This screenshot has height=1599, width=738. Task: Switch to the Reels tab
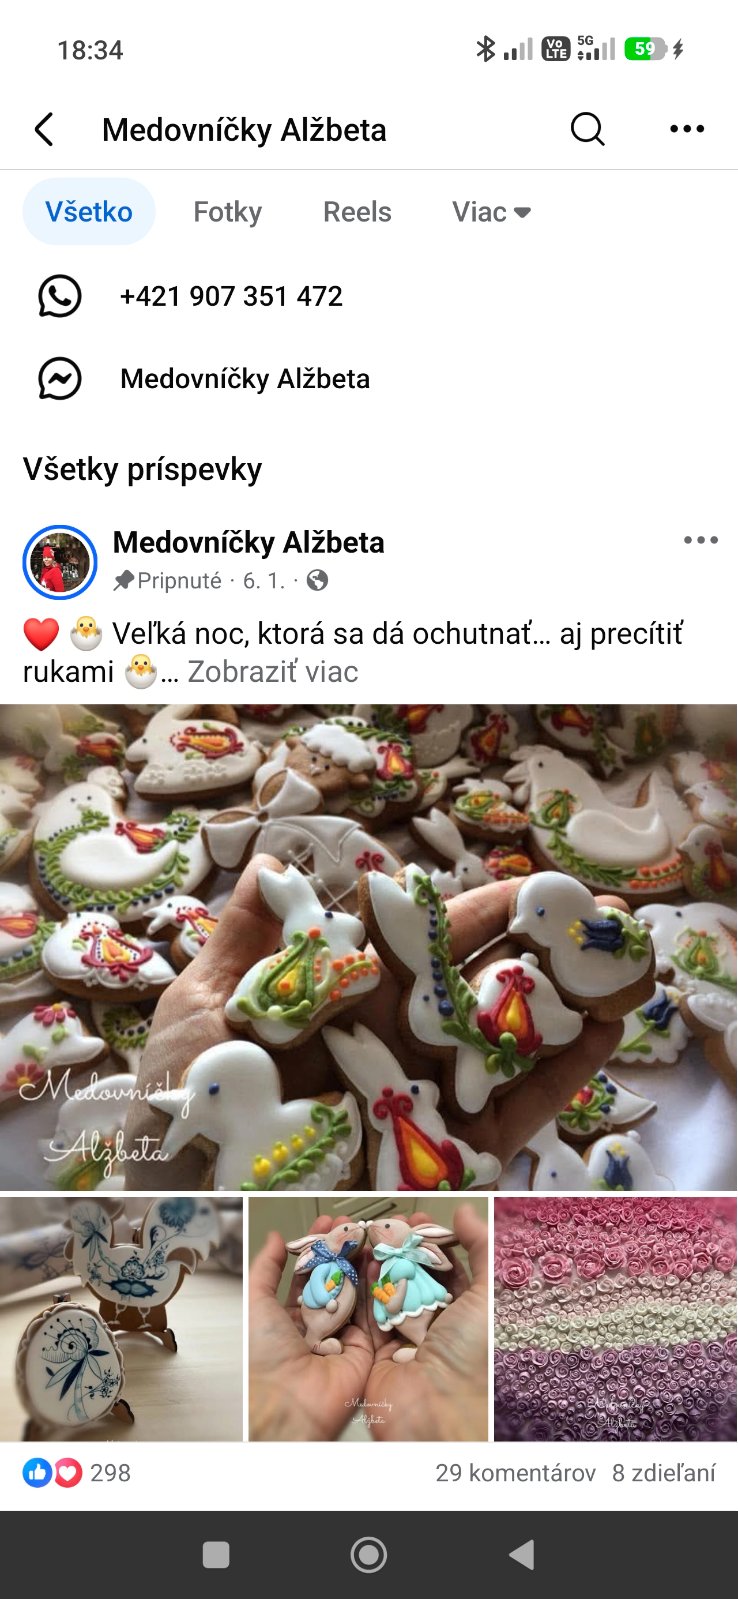tap(357, 212)
